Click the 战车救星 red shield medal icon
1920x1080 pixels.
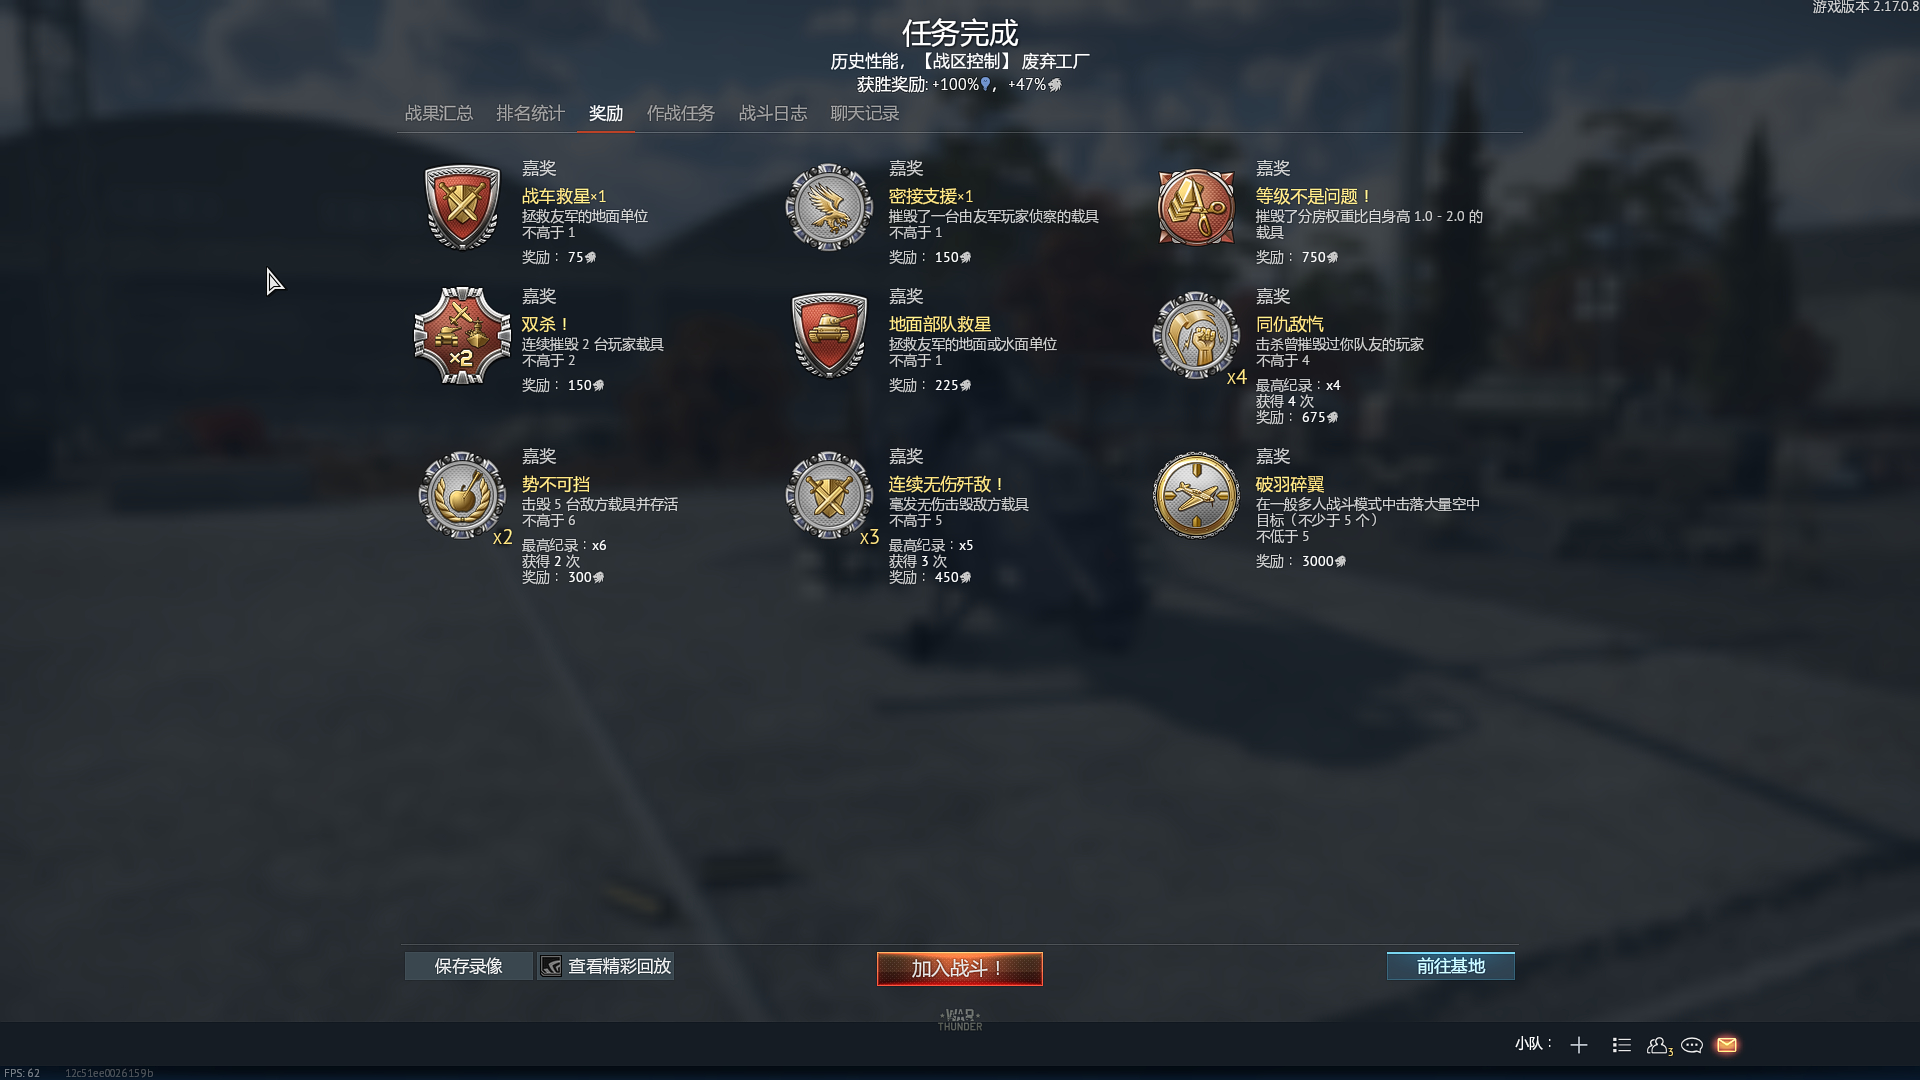tap(462, 207)
